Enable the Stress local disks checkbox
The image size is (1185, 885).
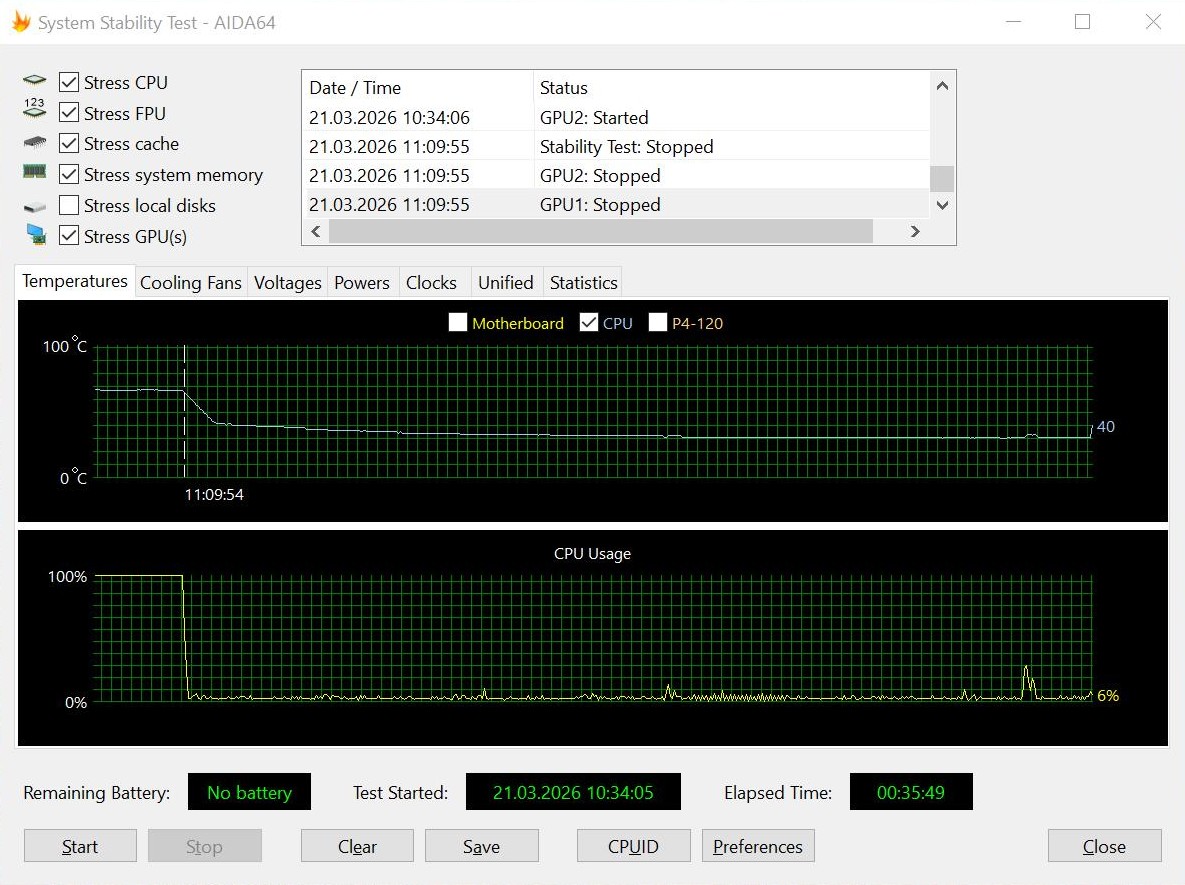[x=69, y=205]
